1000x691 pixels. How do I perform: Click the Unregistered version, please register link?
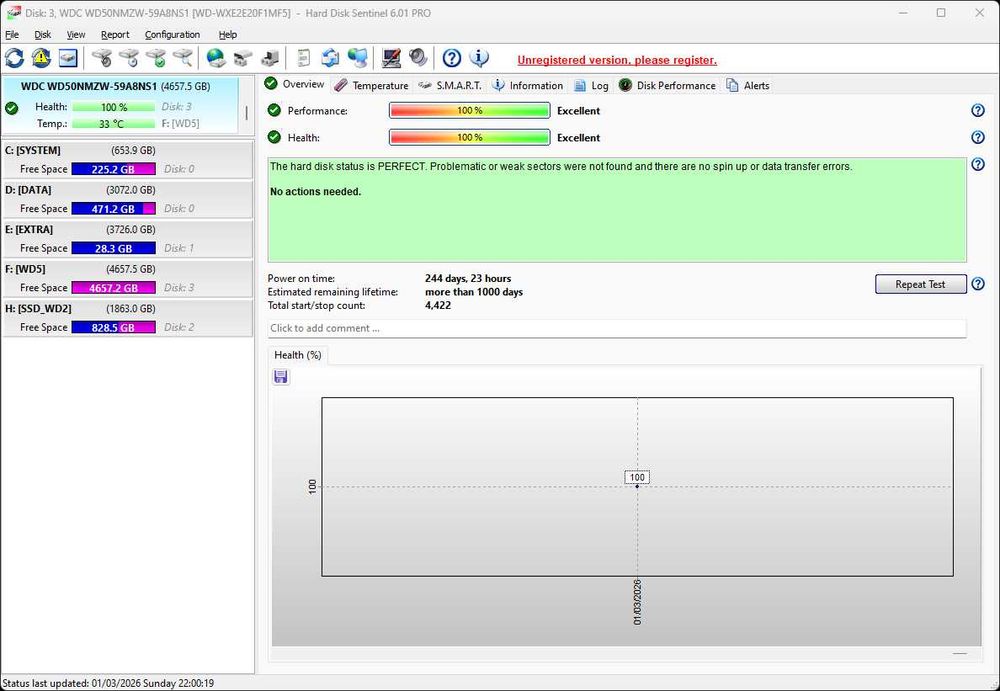[617, 60]
